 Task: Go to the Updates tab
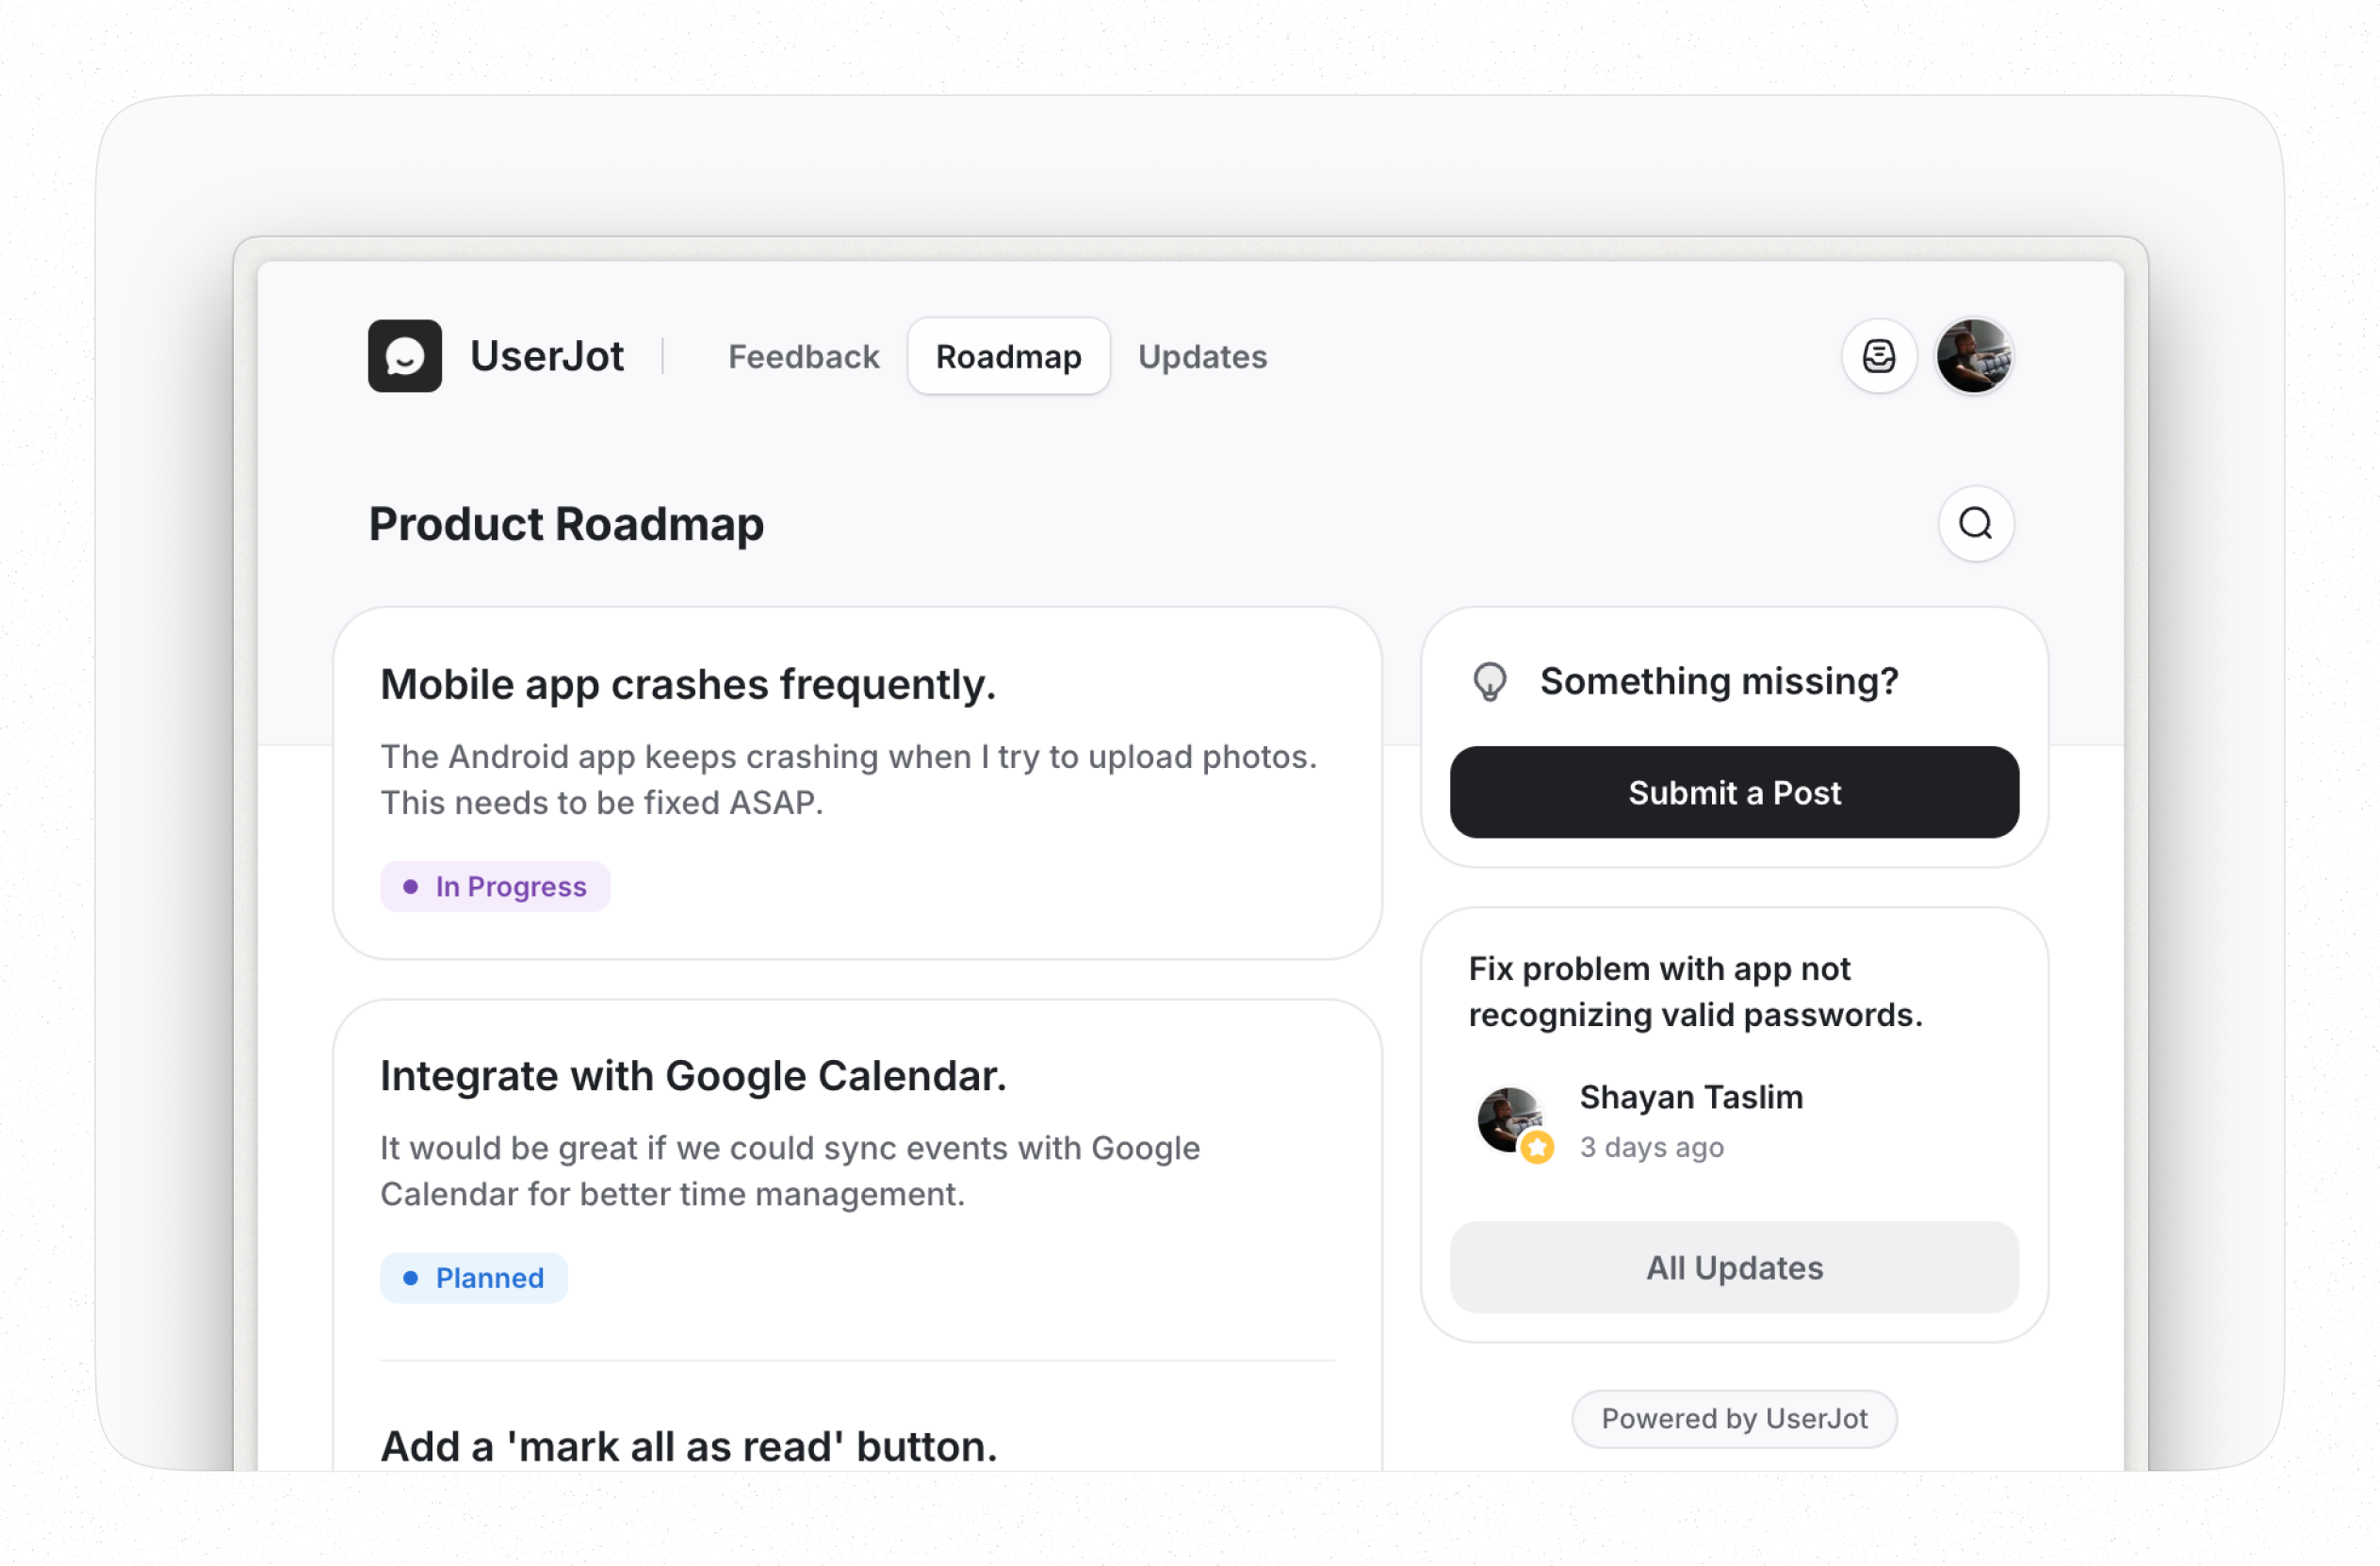pos(1202,357)
